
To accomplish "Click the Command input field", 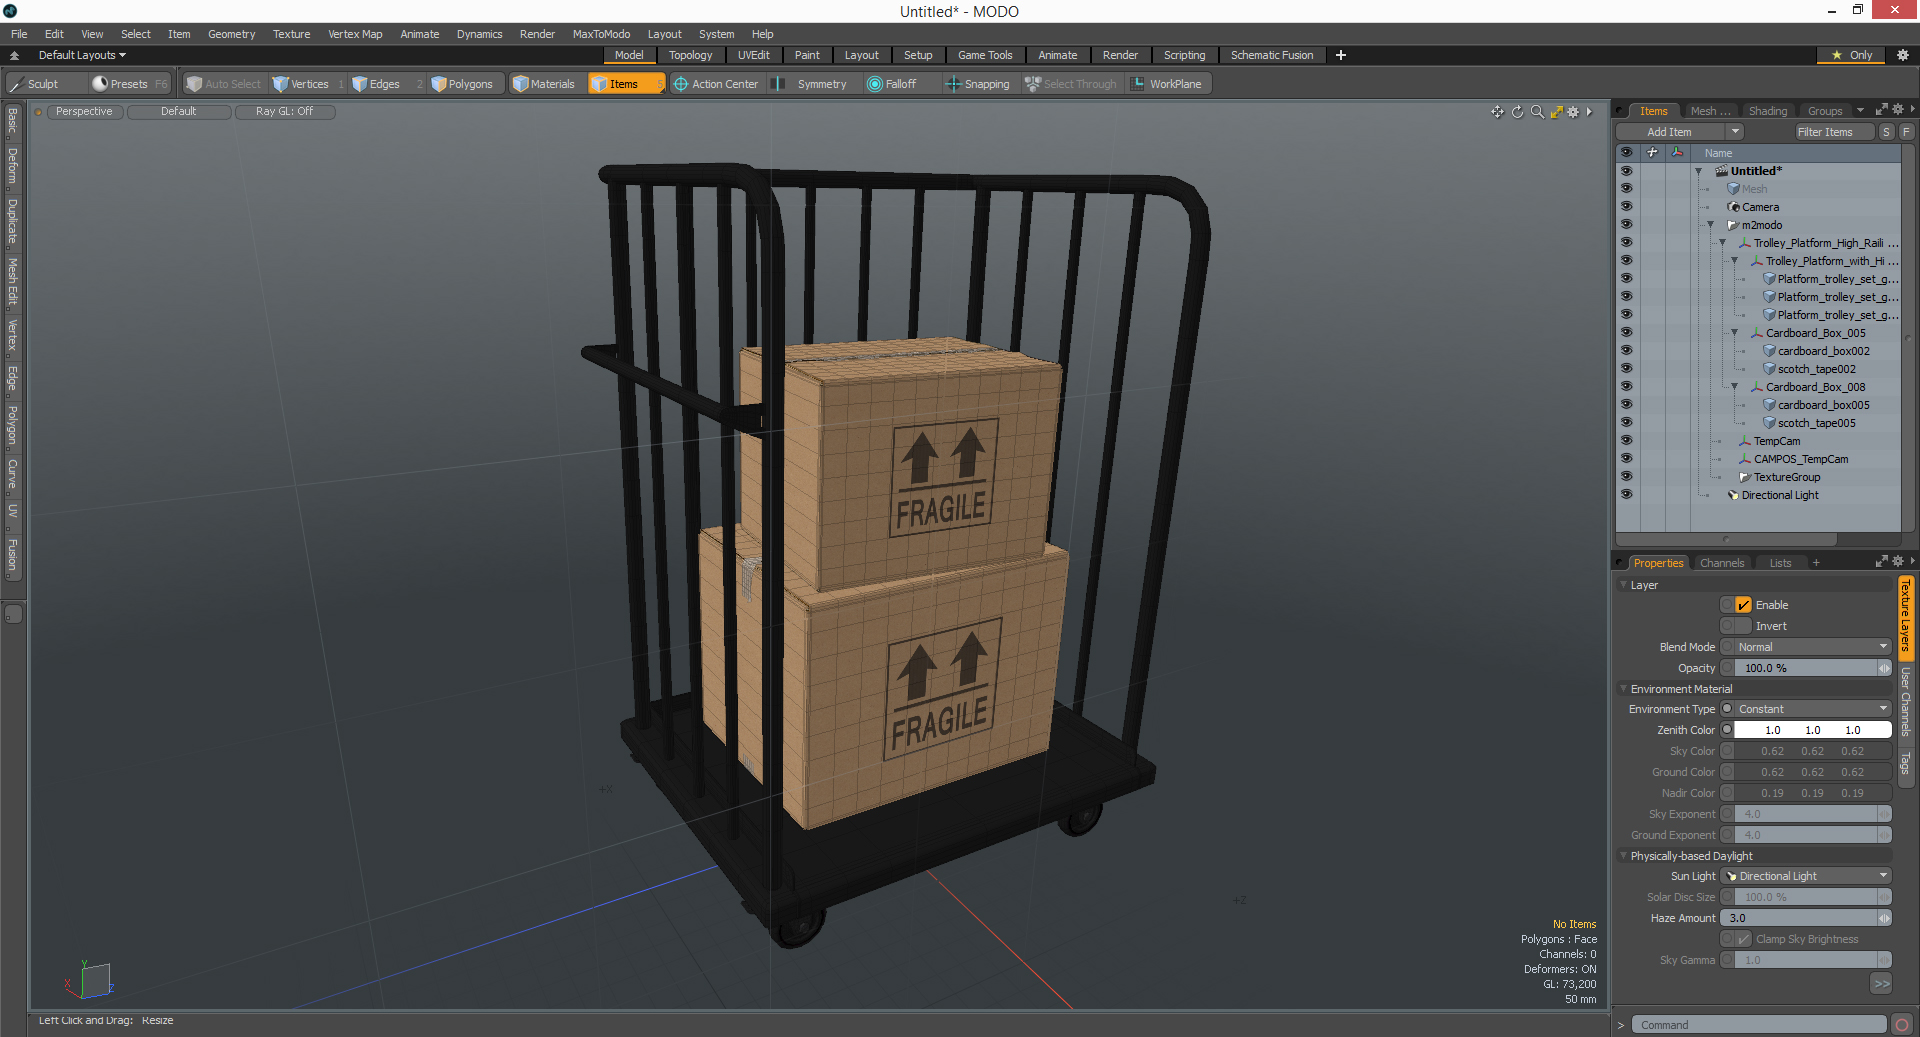I will tap(1759, 1025).
